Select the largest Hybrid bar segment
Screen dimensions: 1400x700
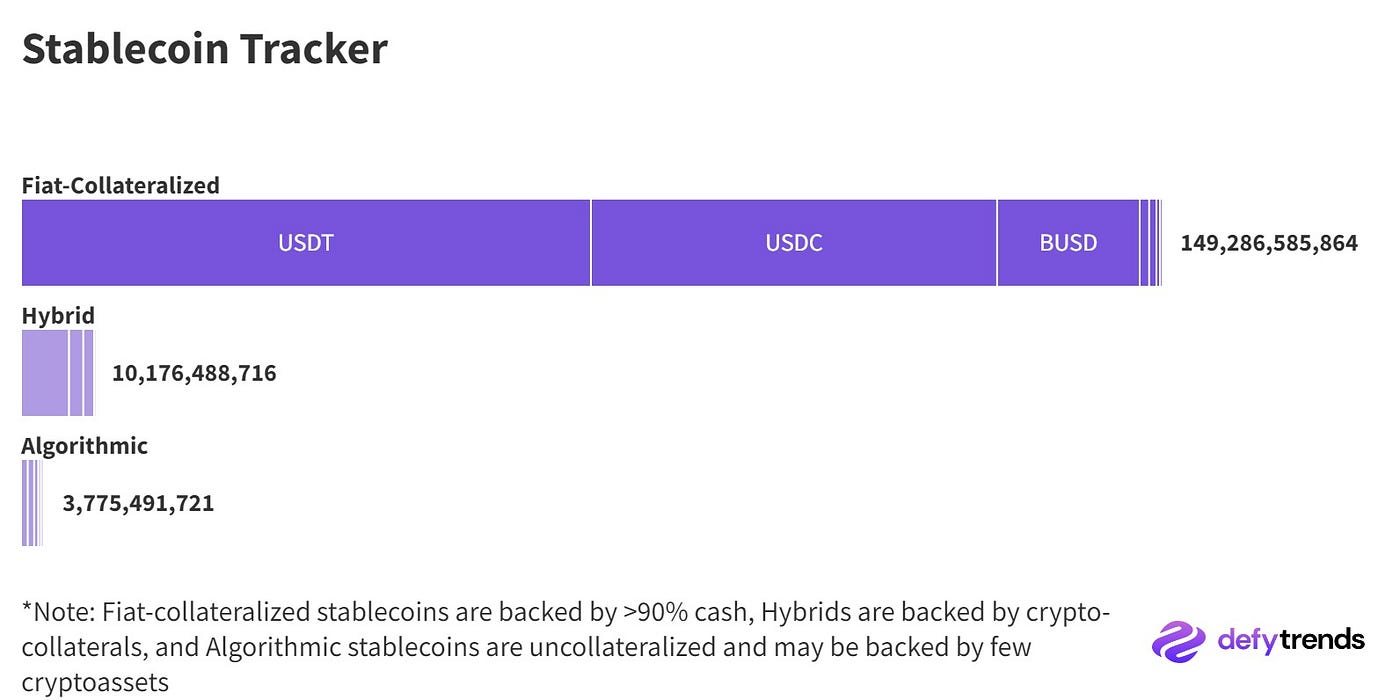[x=45, y=373]
